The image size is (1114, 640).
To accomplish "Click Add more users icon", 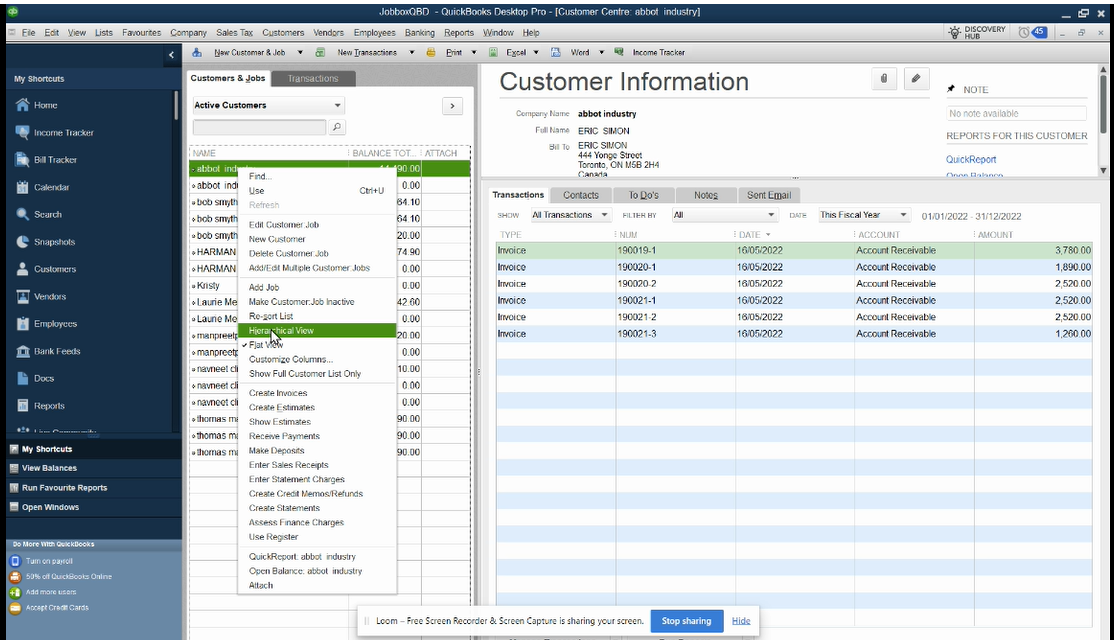I will point(15,592).
